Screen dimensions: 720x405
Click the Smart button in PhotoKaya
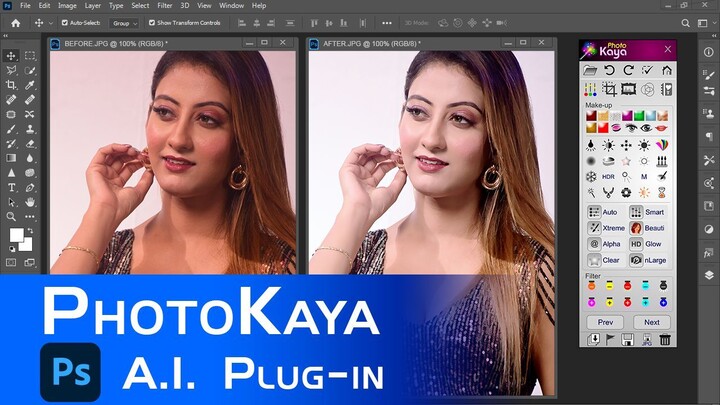647,212
